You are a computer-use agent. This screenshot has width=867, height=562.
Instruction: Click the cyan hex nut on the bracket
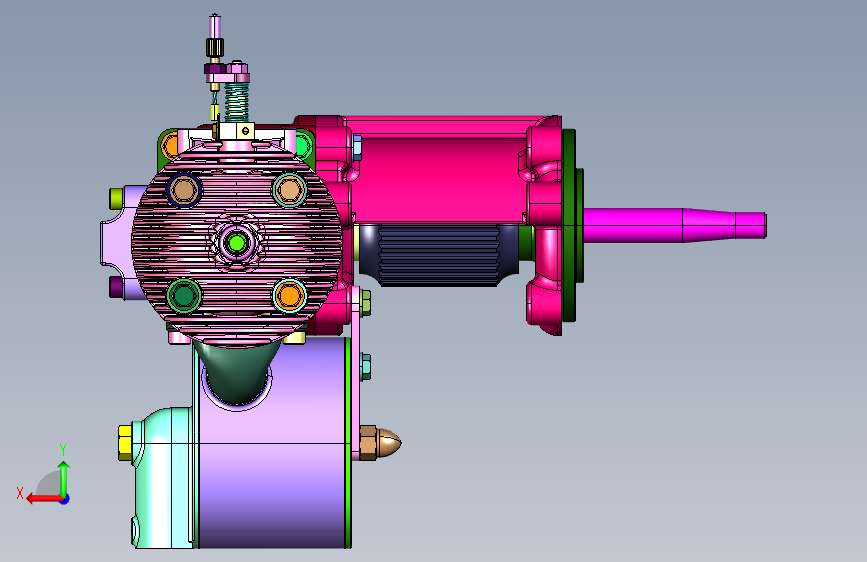(365, 367)
